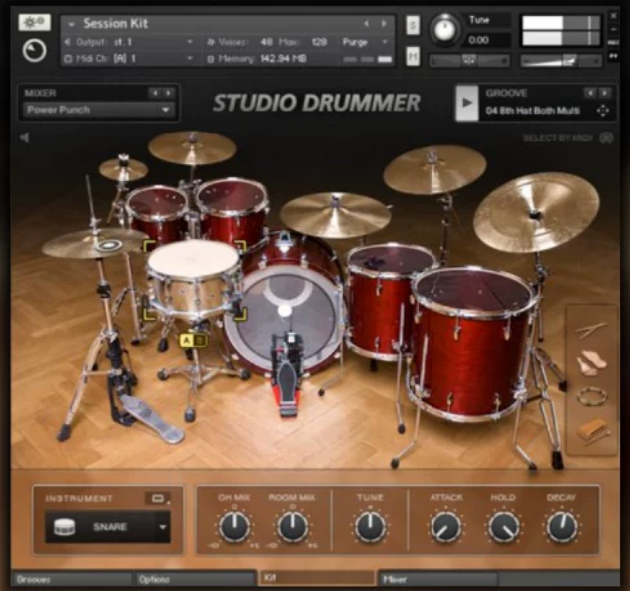Image resolution: width=630 pixels, height=591 pixels.
Task: Click the hi-hat foot pedal
Action: [x=151, y=418]
